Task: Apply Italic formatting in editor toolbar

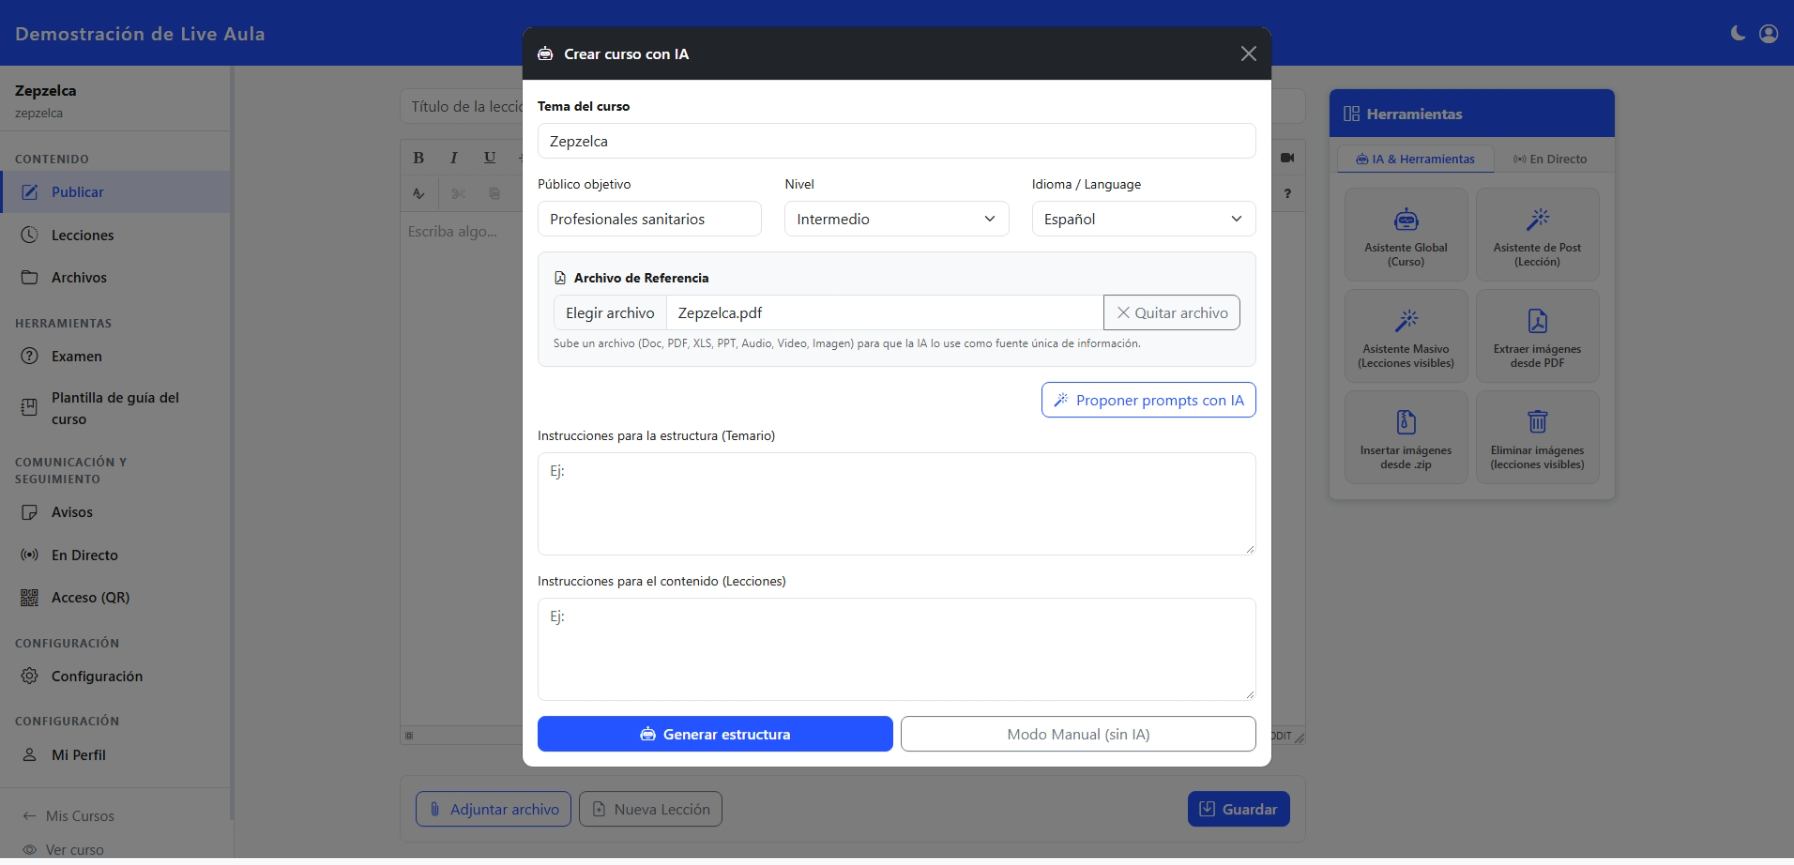Action: click(x=454, y=158)
